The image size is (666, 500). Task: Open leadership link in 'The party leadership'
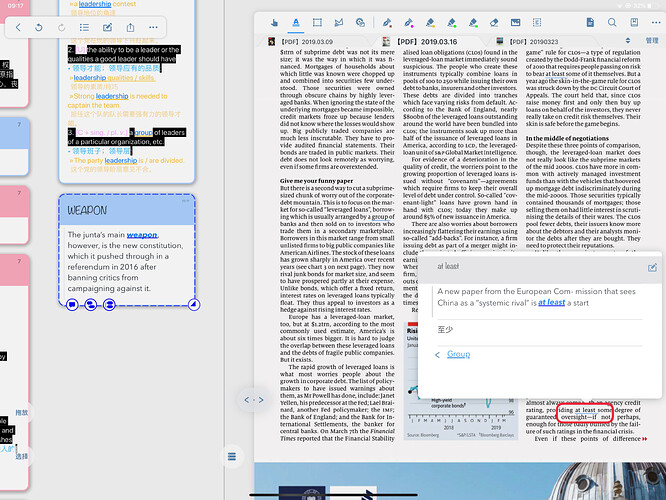point(121,160)
